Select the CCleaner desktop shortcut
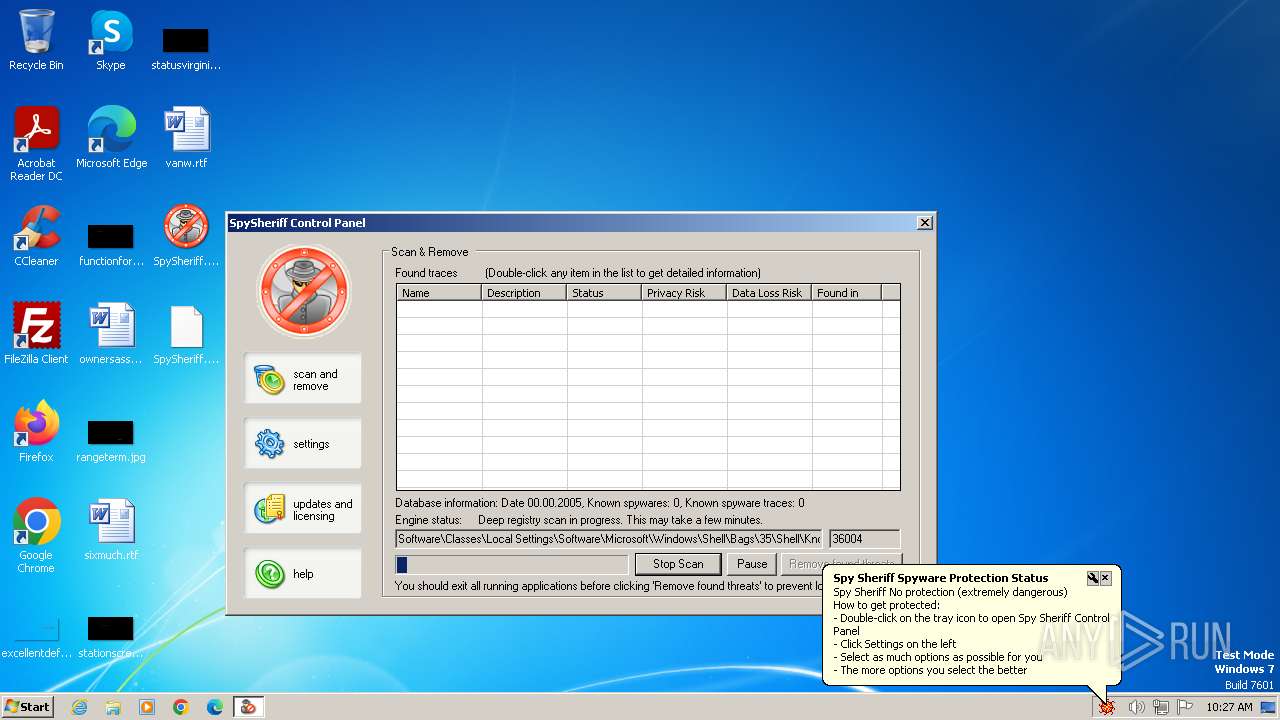This screenshot has width=1280, height=720. coord(36,235)
